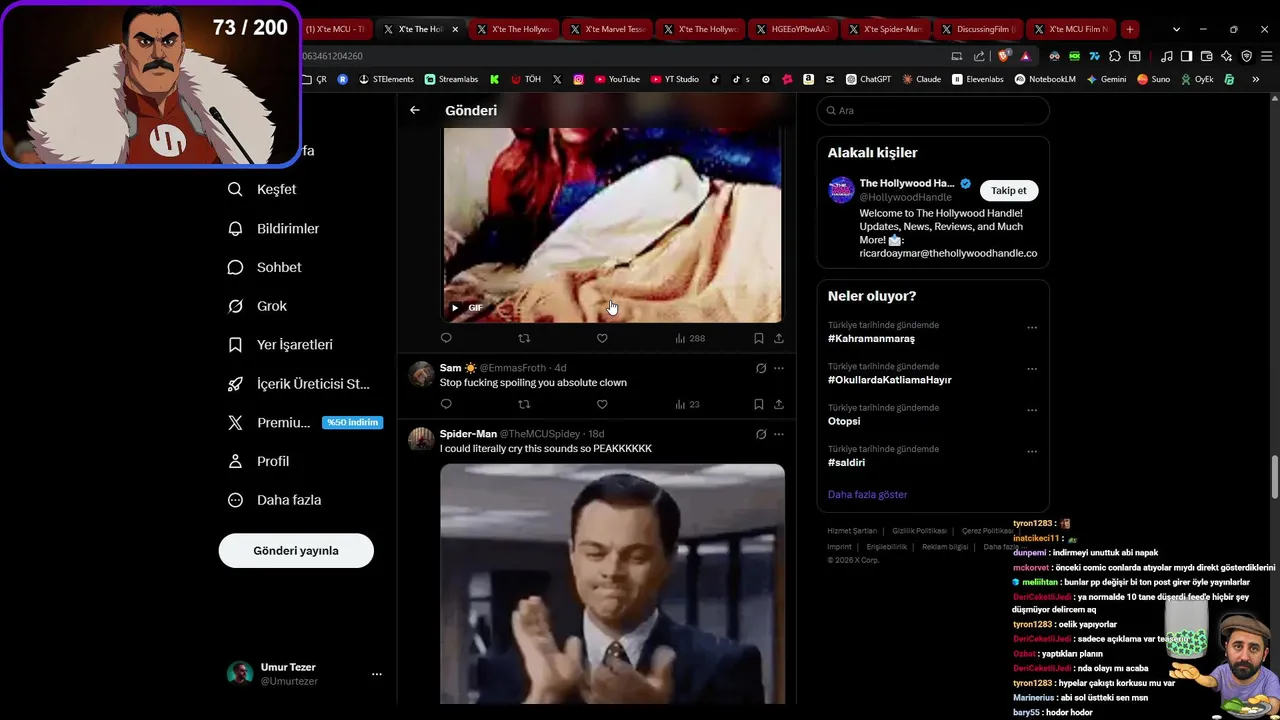Click Brave Shields lion icon
1280x720 pixels.
coord(1006,56)
